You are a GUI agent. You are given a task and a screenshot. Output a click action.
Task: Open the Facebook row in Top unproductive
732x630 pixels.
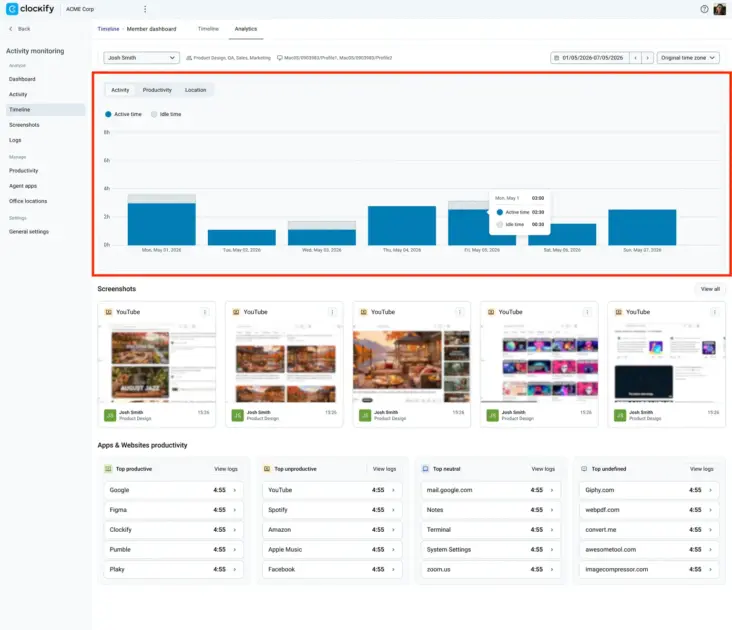pos(332,569)
